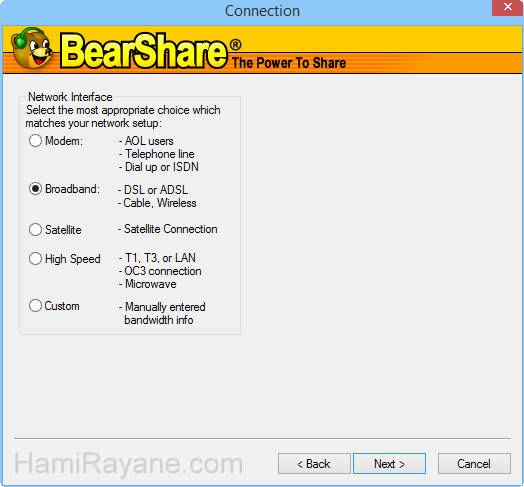Click the 'Cable, Wireless' text
The image size is (524, 487).
(160, 203)
